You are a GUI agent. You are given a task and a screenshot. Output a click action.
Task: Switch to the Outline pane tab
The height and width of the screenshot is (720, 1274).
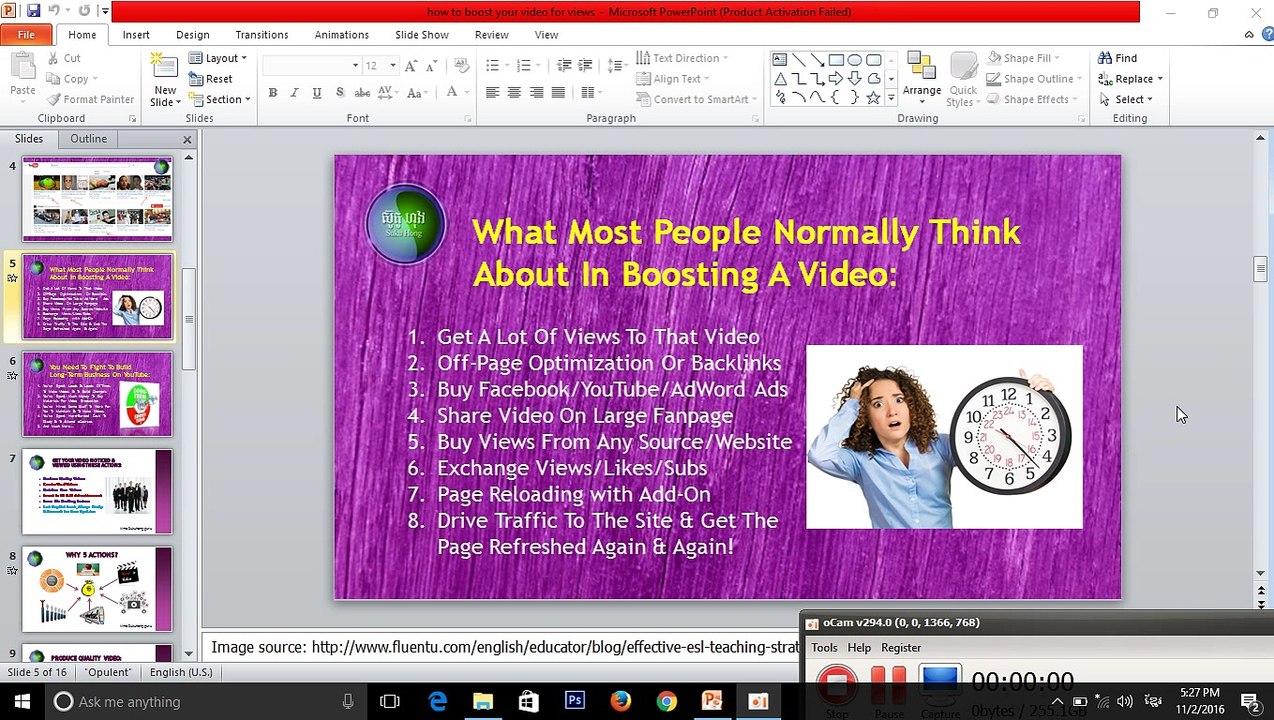coord(88,139)
